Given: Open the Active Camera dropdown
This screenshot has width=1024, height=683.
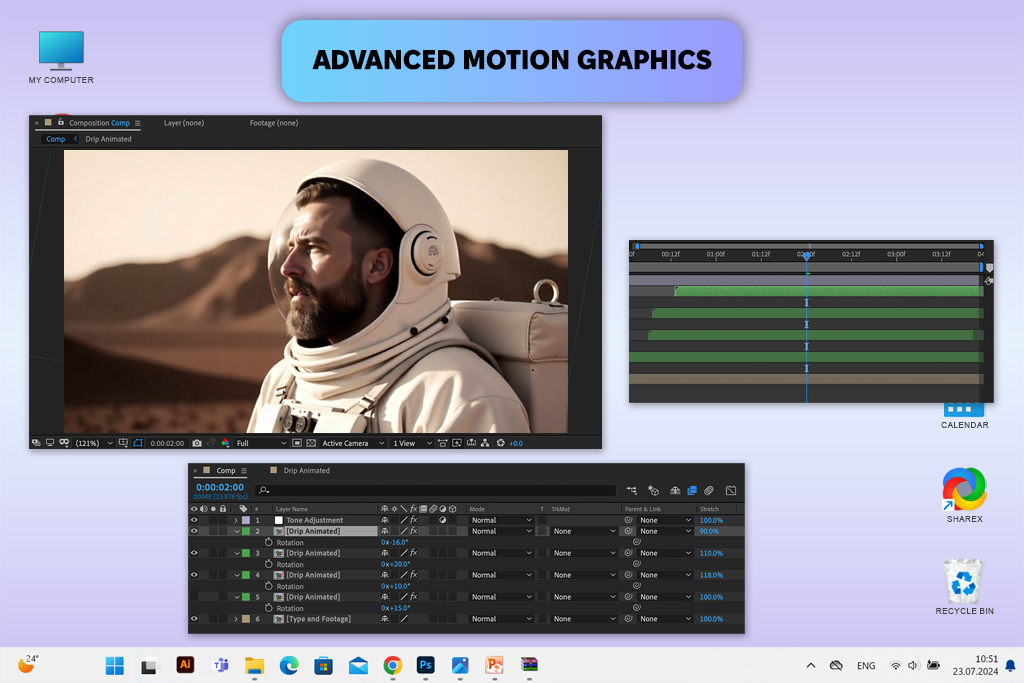Looking at the screenshot, I should (x=353, y=443).
